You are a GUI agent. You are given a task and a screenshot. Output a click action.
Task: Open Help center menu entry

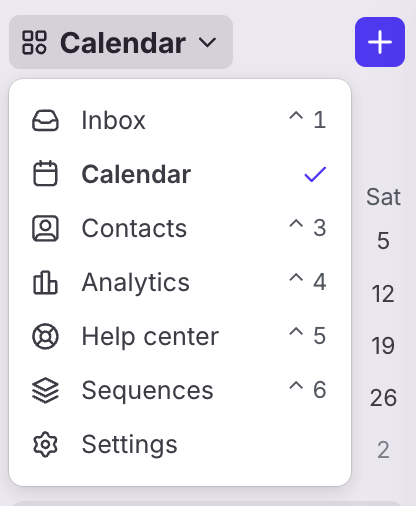tap(180, 336)
